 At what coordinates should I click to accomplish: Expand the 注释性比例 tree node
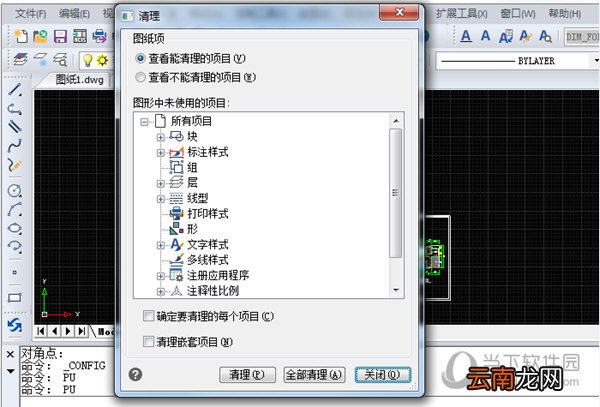[161, 291]
